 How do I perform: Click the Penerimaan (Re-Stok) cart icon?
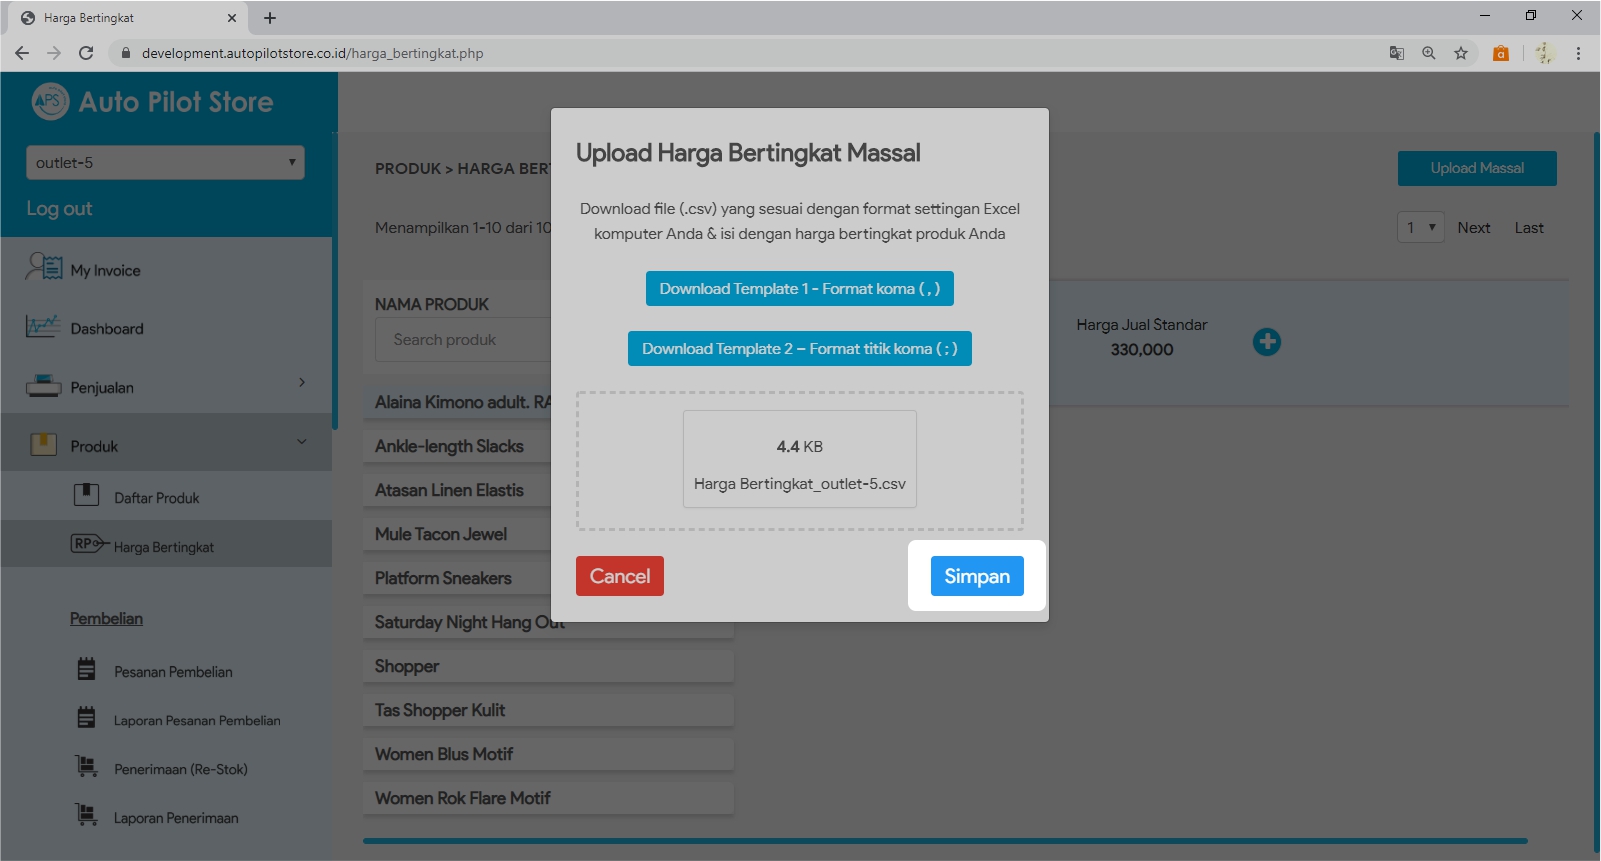(x=87, y=767)
